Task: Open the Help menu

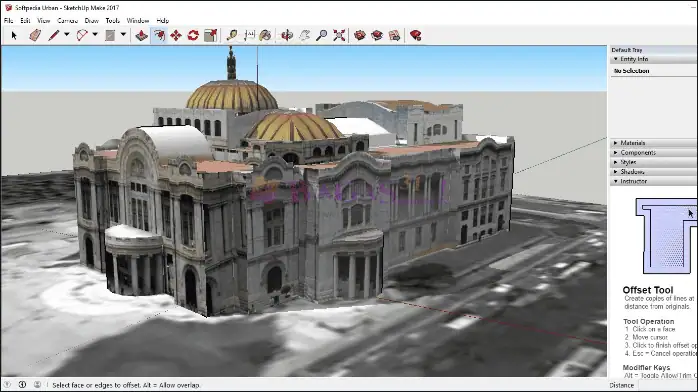Action: [163, 20]
